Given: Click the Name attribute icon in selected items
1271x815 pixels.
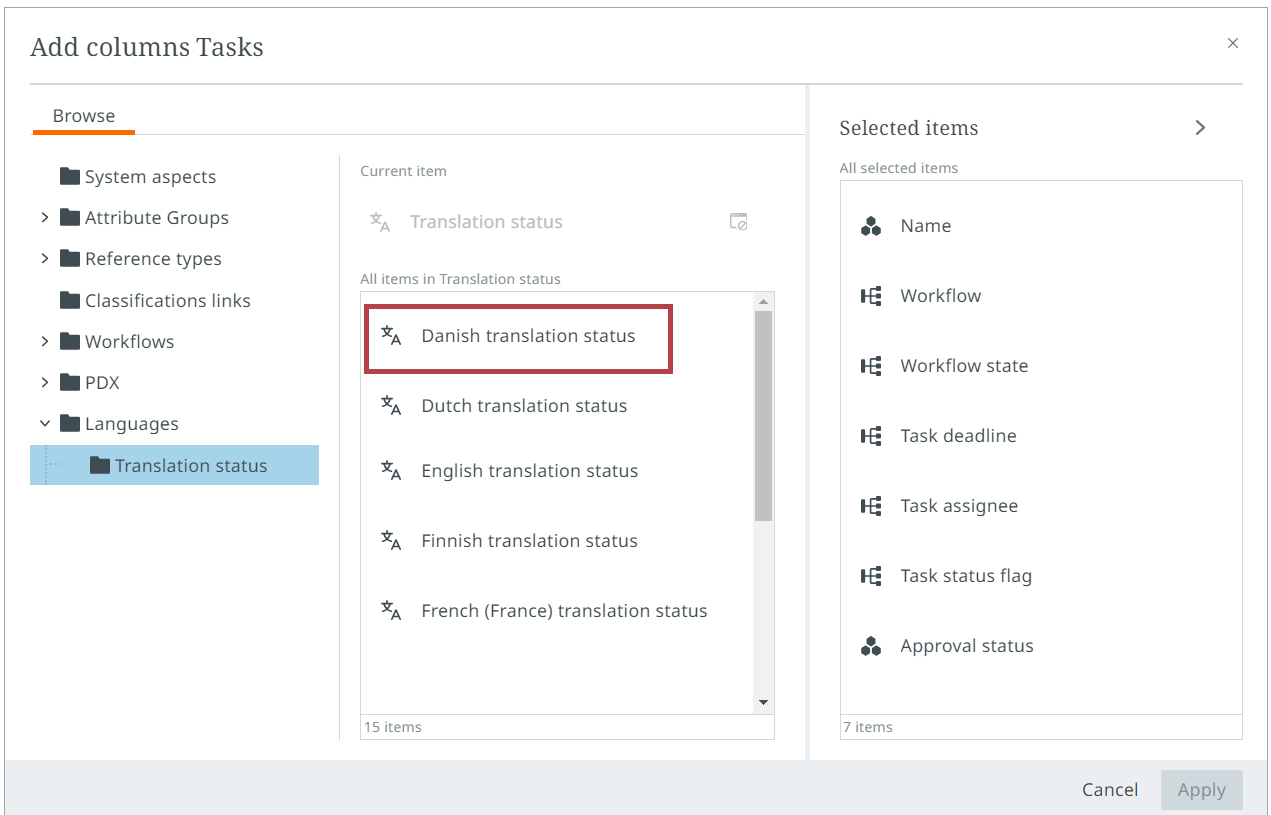Looking at the screenshot, I should click(x=871, y=227).
